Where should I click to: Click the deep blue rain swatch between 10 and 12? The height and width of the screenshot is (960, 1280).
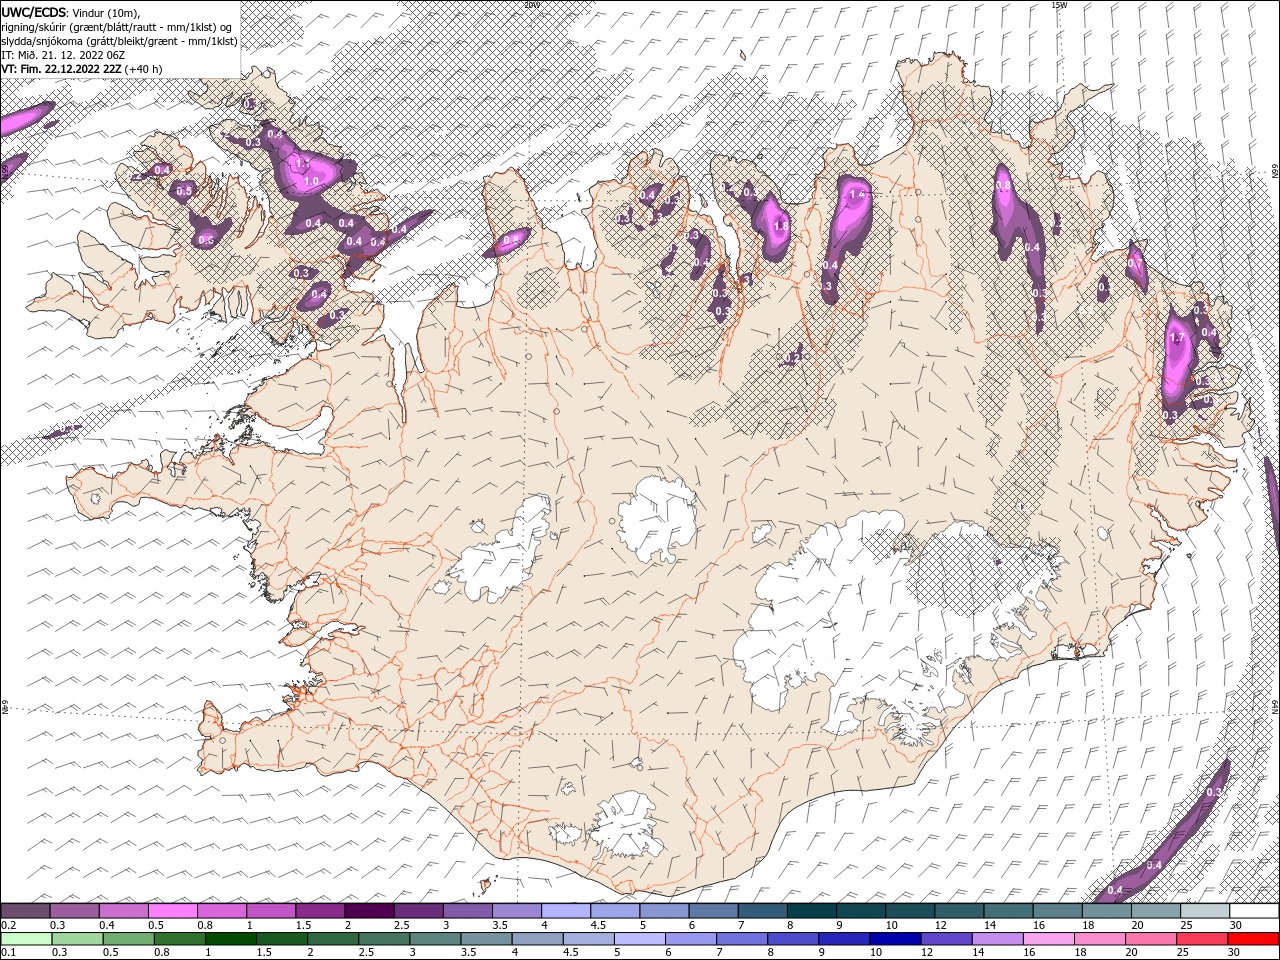tap(896, 939)
